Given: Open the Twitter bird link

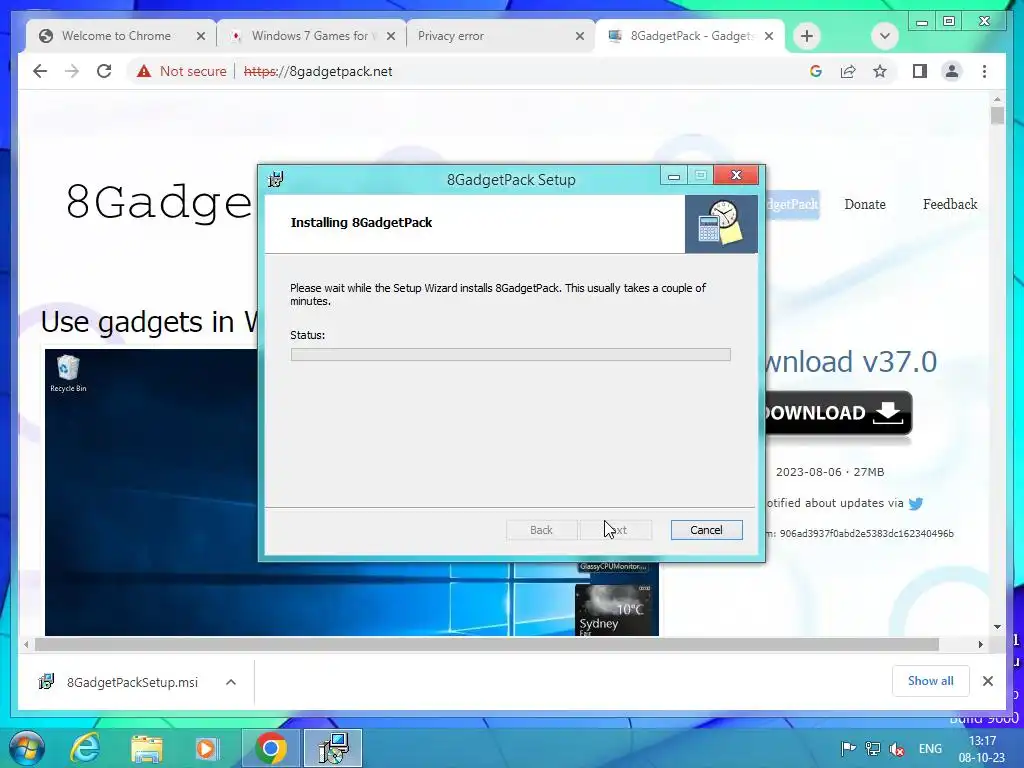Looking at the screenshot, I should point(916,504).
